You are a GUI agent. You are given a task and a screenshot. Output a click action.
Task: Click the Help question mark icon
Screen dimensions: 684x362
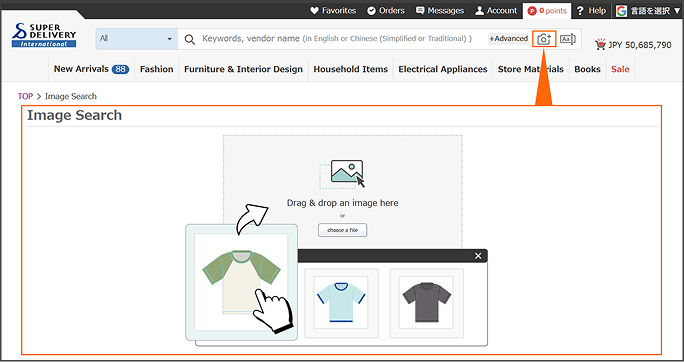point(580,10)
